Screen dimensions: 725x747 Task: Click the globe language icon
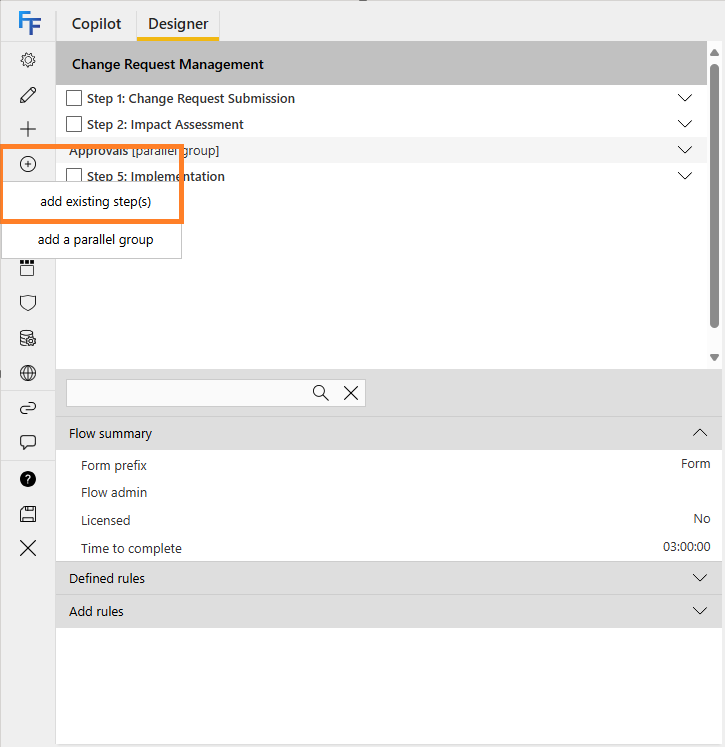[28, 373]
